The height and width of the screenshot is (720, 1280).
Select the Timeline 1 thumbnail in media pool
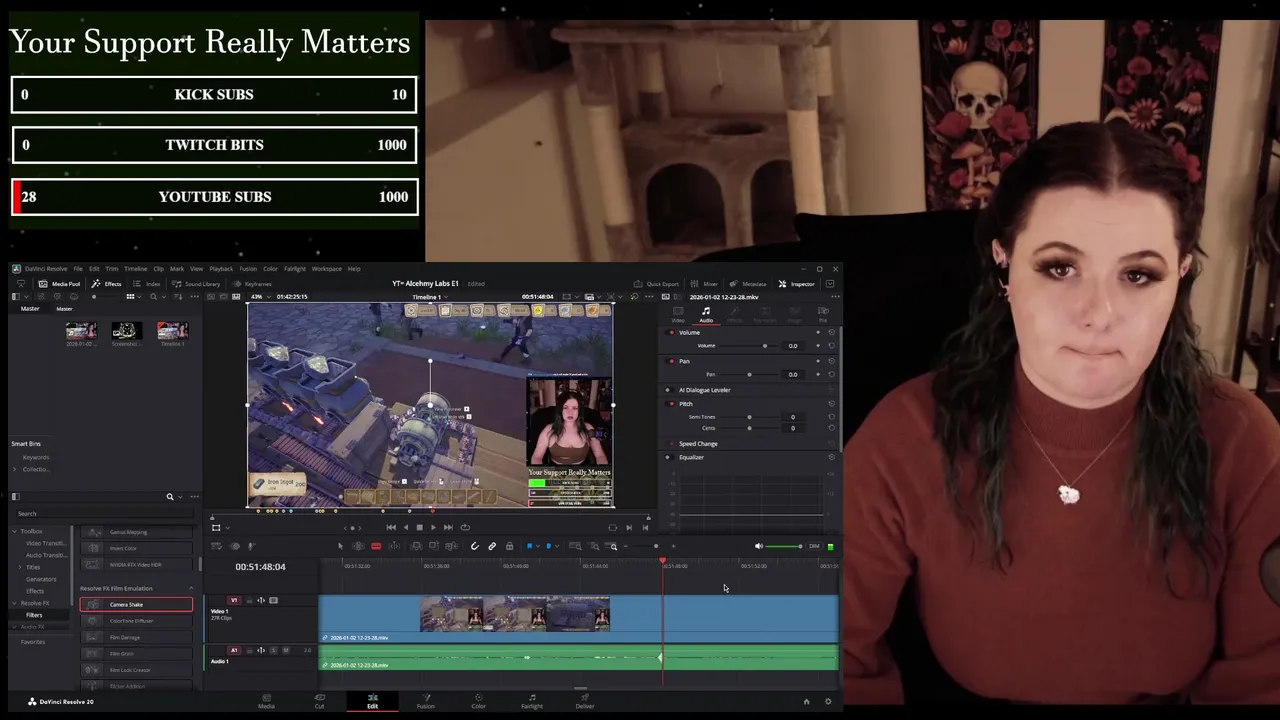[172, 331]
